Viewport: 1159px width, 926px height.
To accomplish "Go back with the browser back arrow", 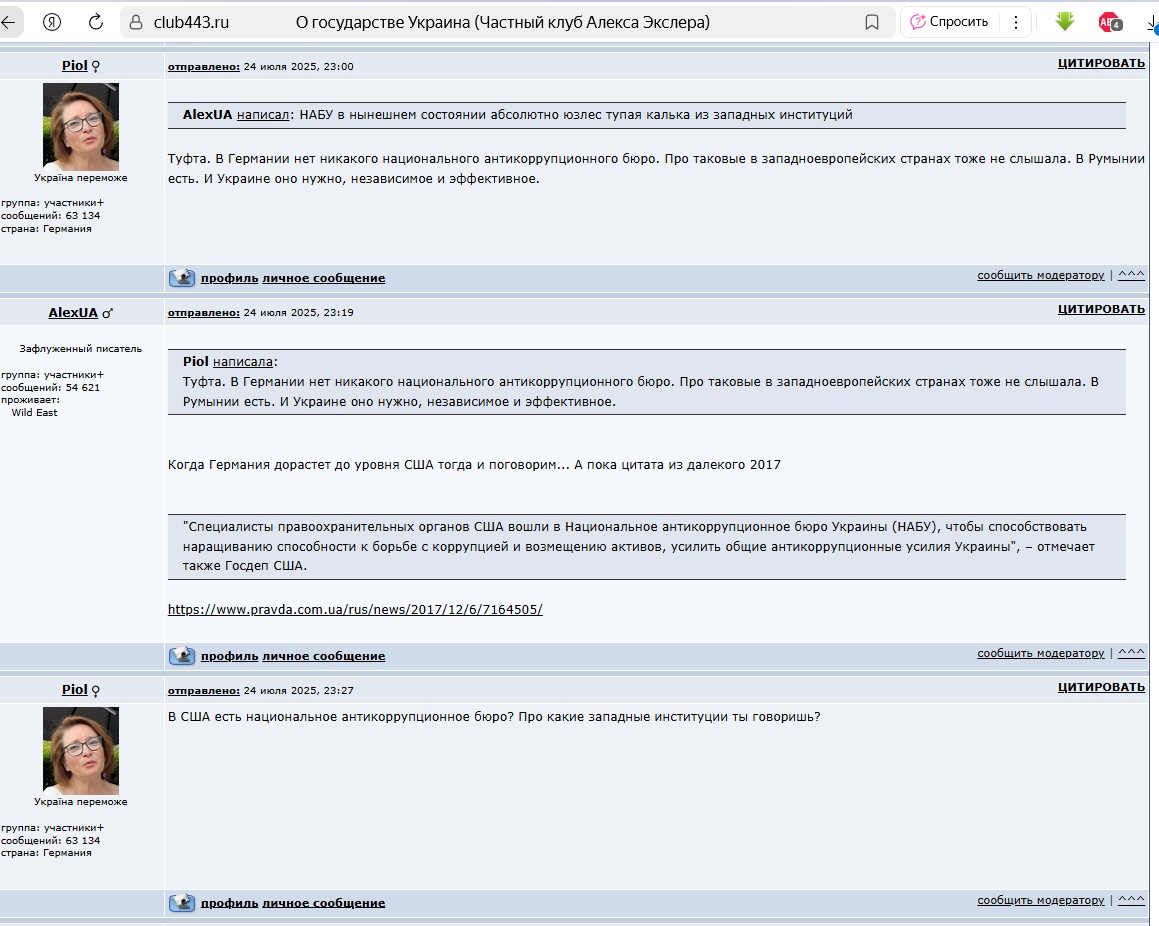I will click(8, 22).
